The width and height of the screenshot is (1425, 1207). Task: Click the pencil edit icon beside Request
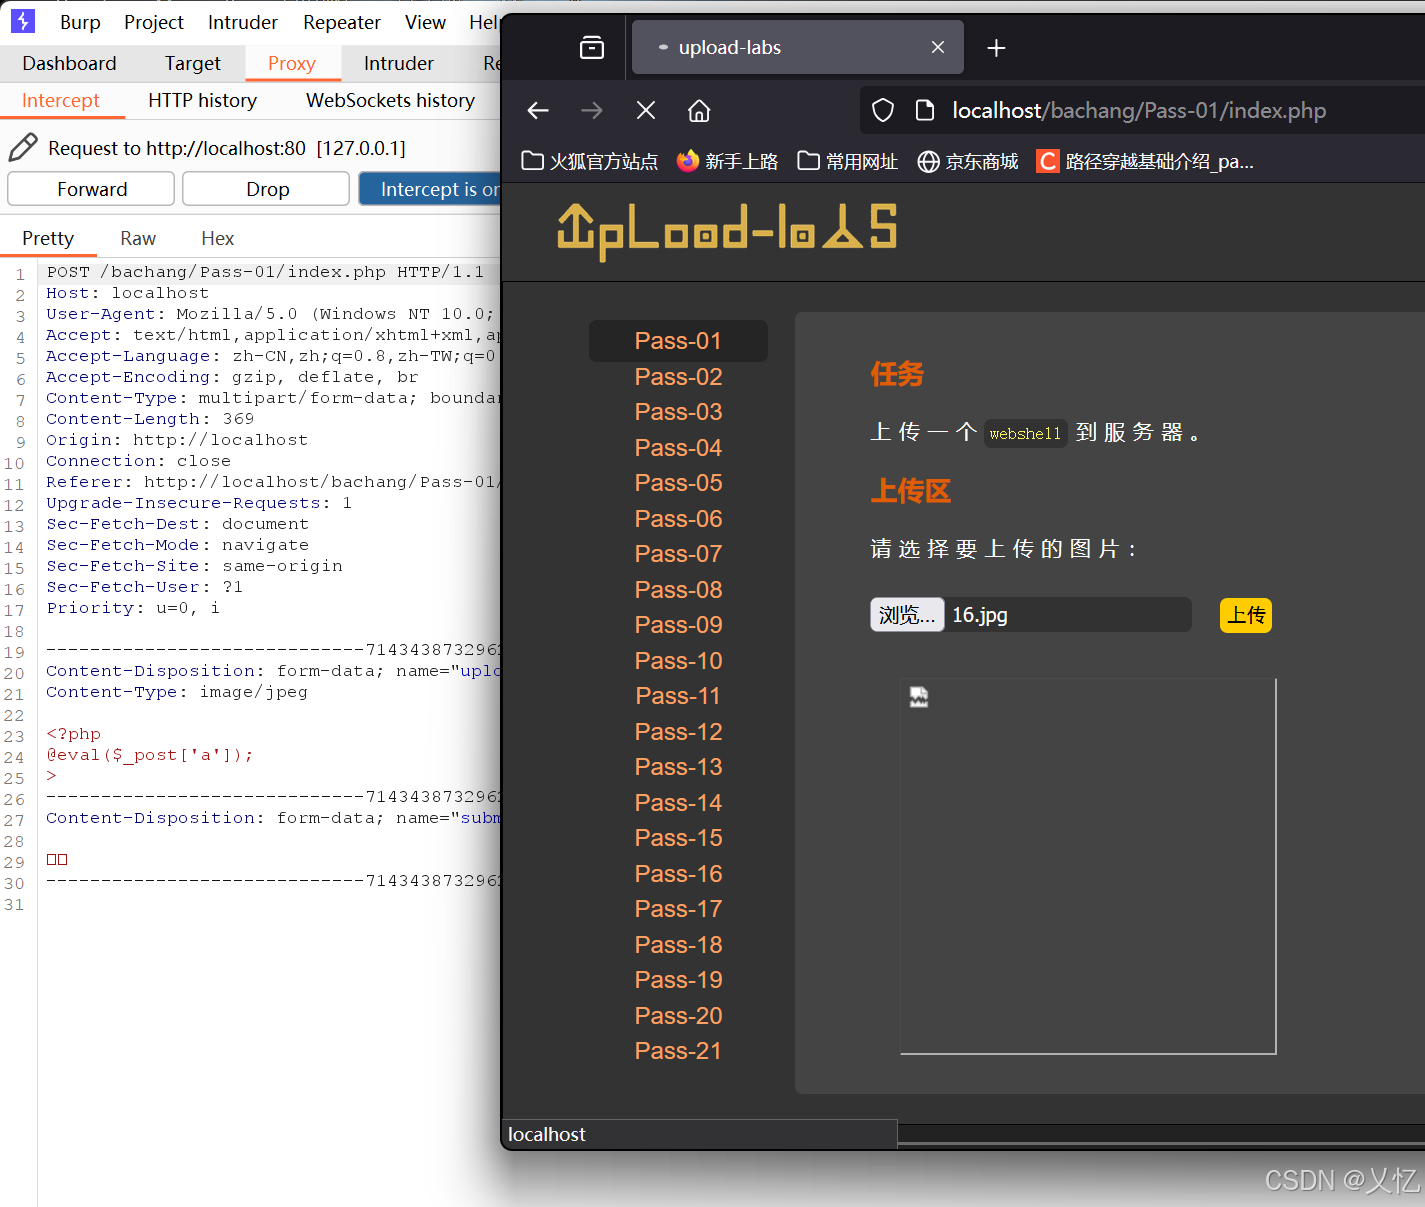(x=23, y=148)
